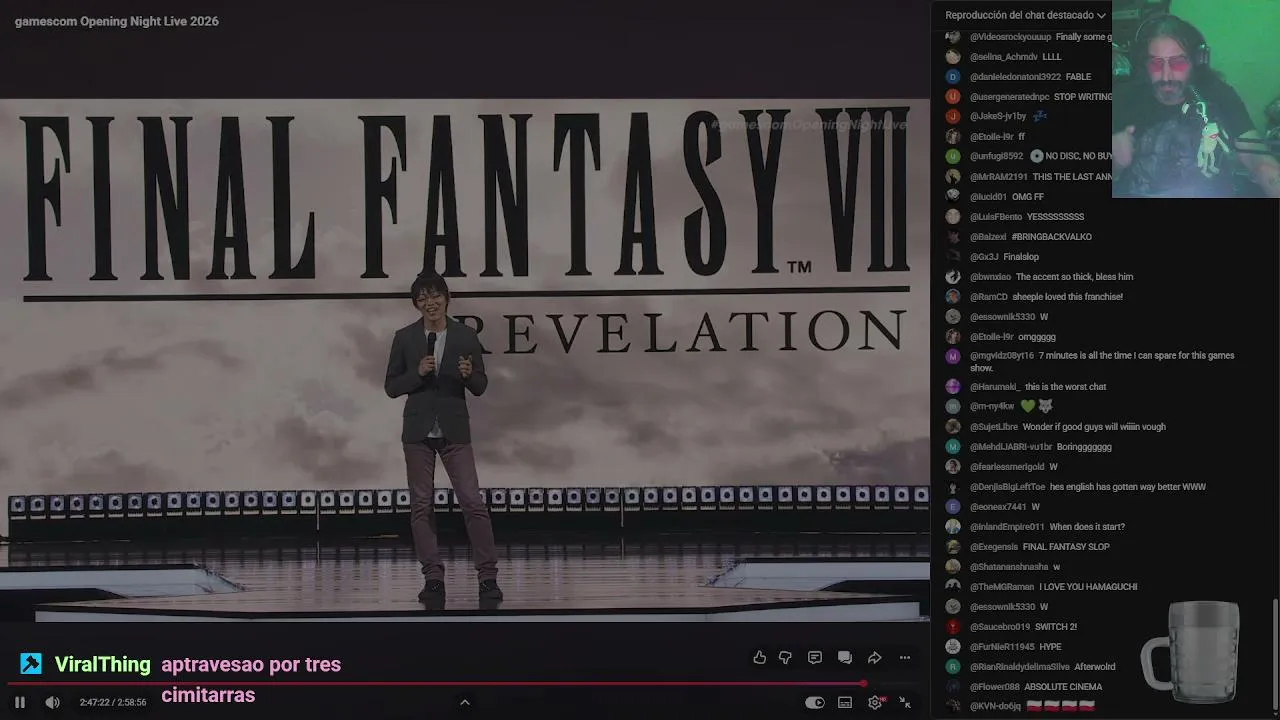The height and width of the screenshot is (720, 1280).
Task: Click the username @Flower088 in chat
Action: pos(994,687)
